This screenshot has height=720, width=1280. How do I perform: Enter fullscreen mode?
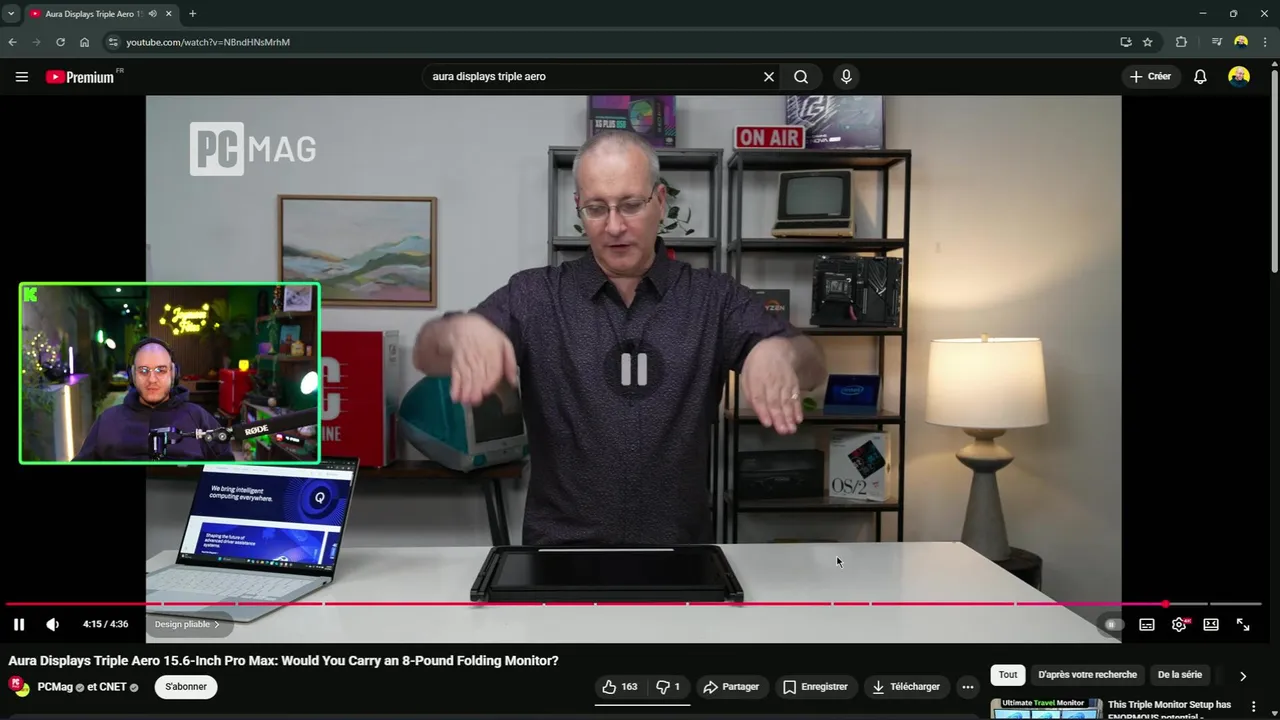(1243, 624)
